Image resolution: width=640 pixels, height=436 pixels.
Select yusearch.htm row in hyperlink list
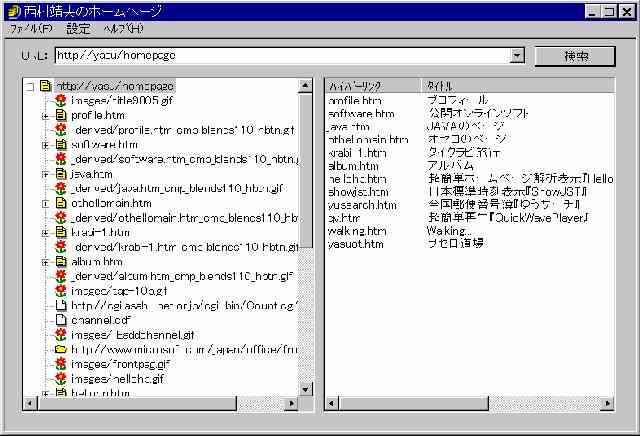[362, 205]
